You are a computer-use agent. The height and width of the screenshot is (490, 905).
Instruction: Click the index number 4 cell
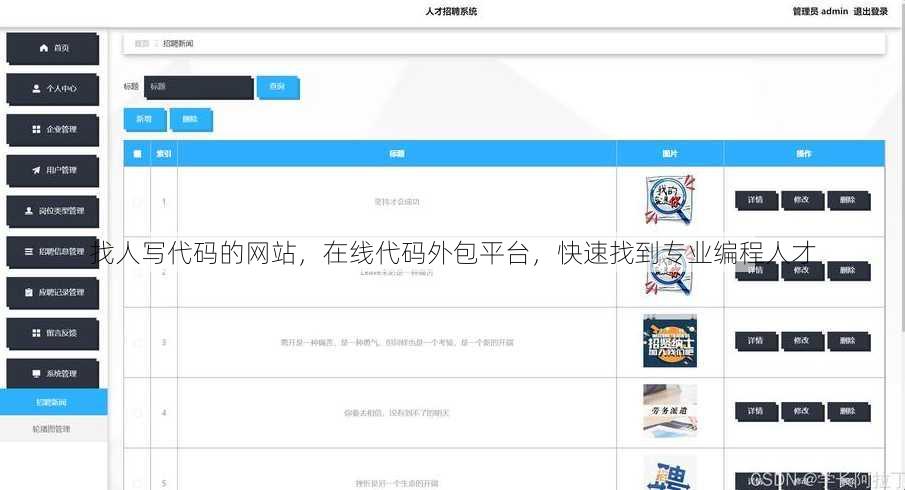click(x=164, y=413)
